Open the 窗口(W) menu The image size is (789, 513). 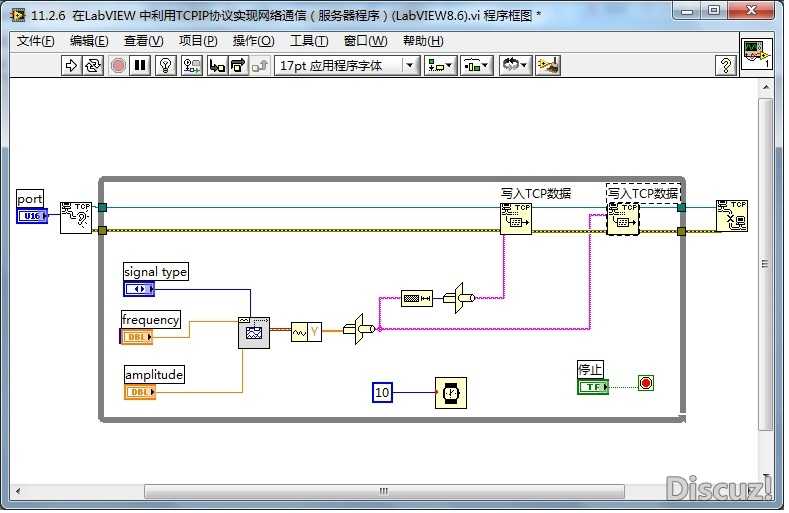(x=365, y=41)
